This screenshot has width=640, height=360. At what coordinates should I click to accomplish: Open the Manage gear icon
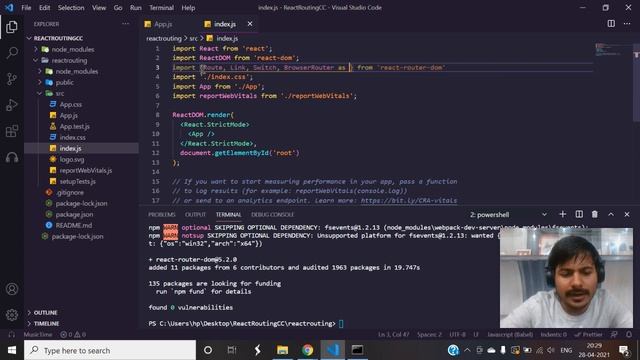pyautogui.click(x=12, y=315)
